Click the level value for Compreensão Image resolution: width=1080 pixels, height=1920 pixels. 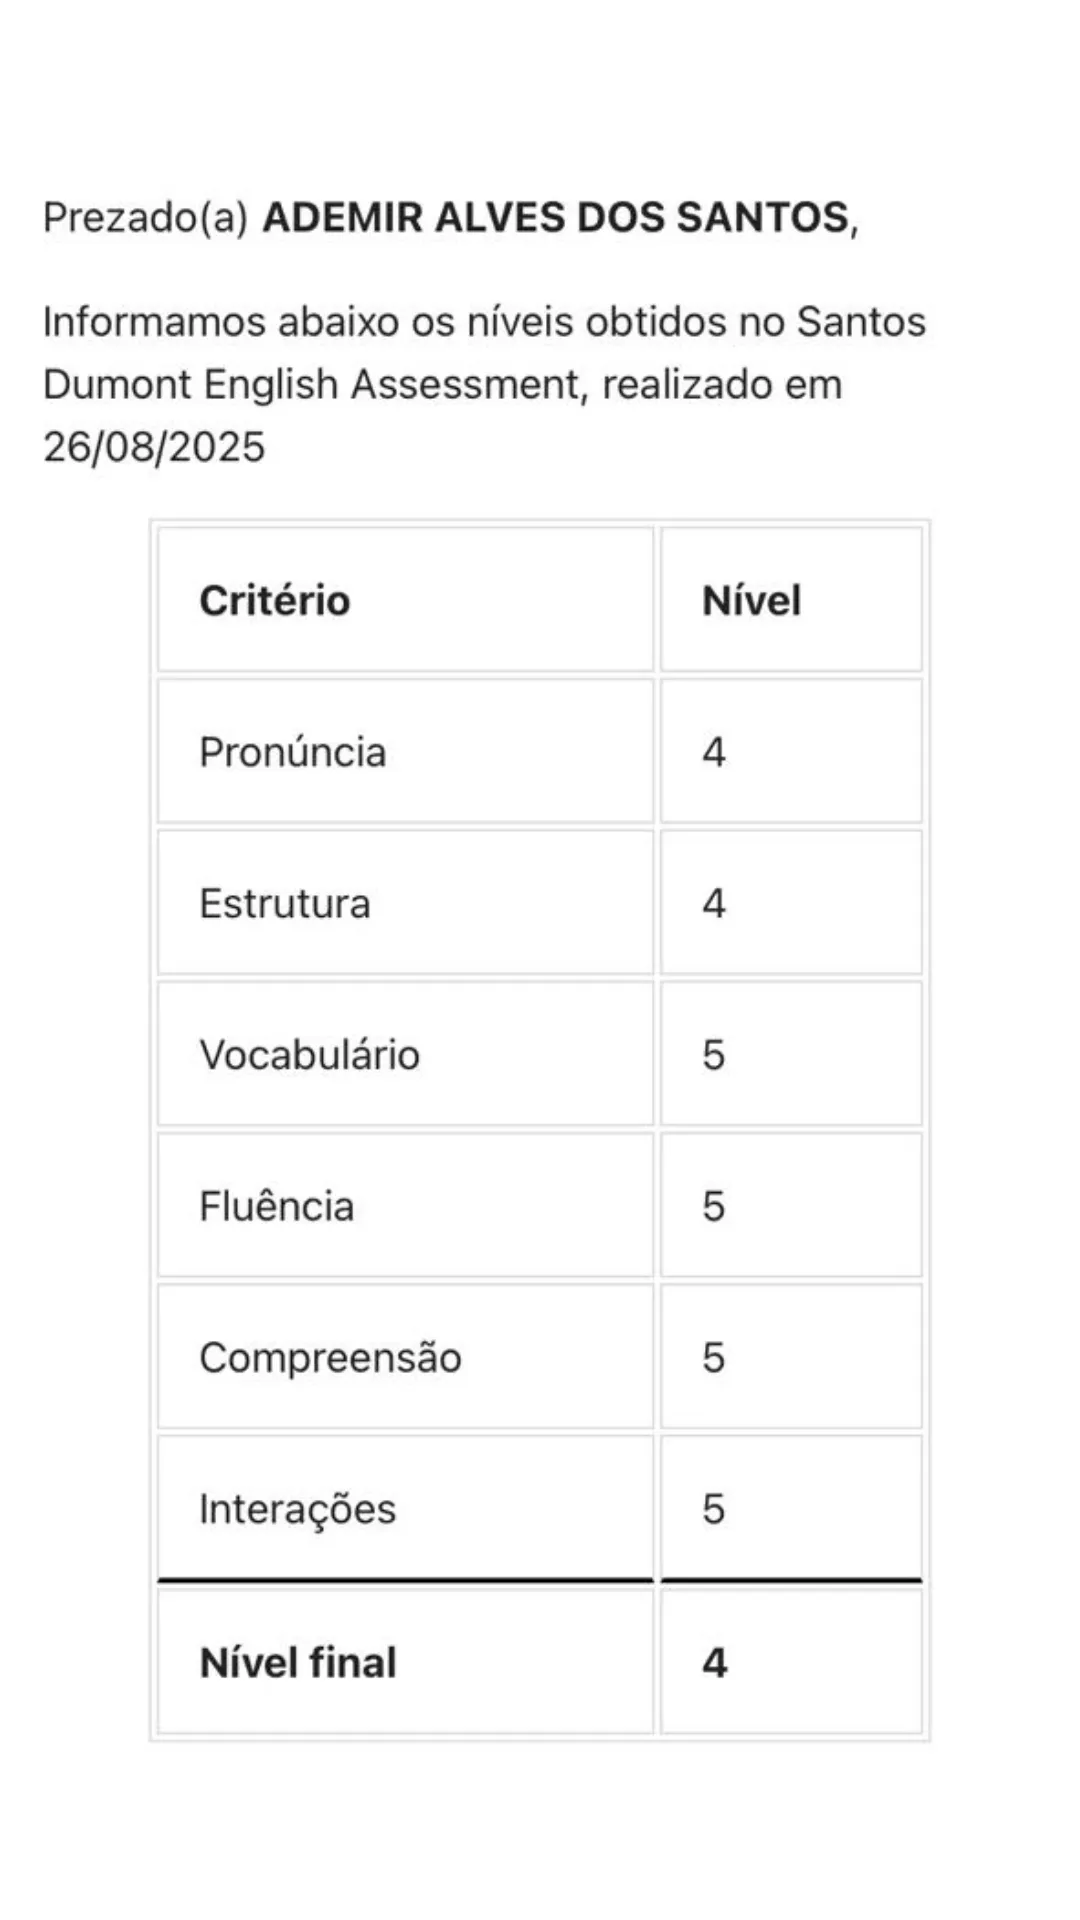click(x=713, y=1358)
